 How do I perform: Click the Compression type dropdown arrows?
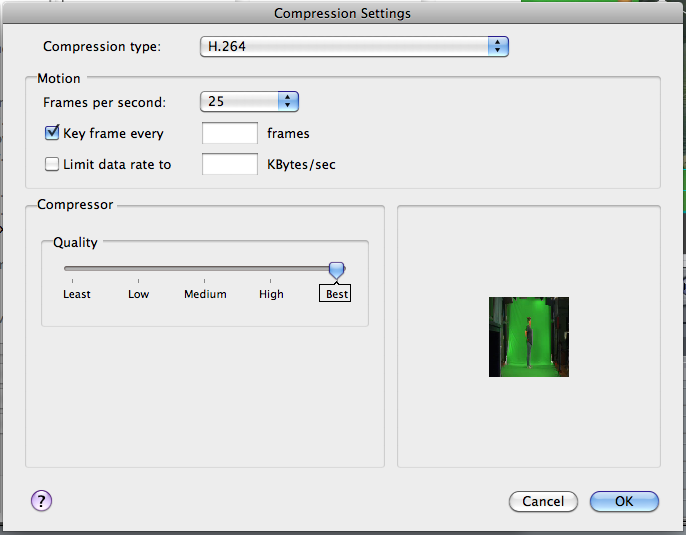click(x=498, y=46)
